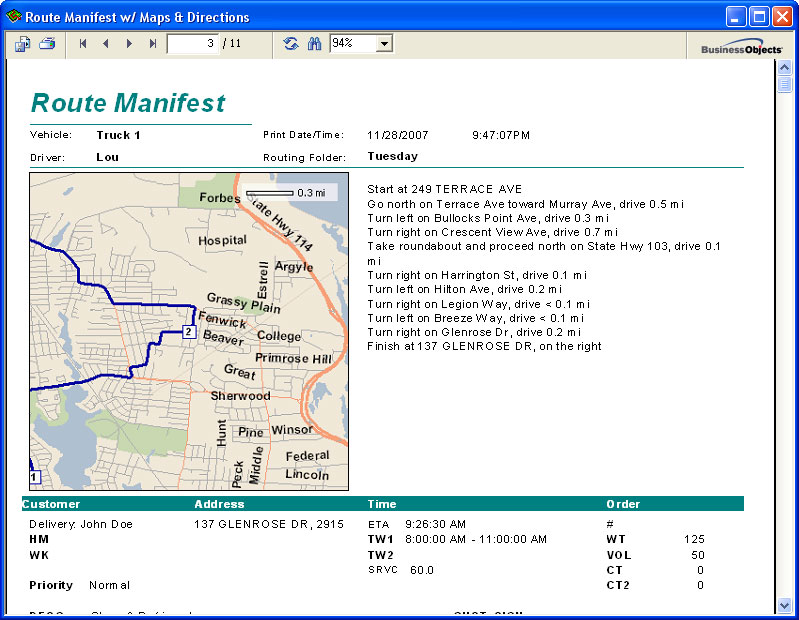This screenshot has height=620, width=799.
Task: Open Search Text binoculars tool
Action: tap(314, 44)
